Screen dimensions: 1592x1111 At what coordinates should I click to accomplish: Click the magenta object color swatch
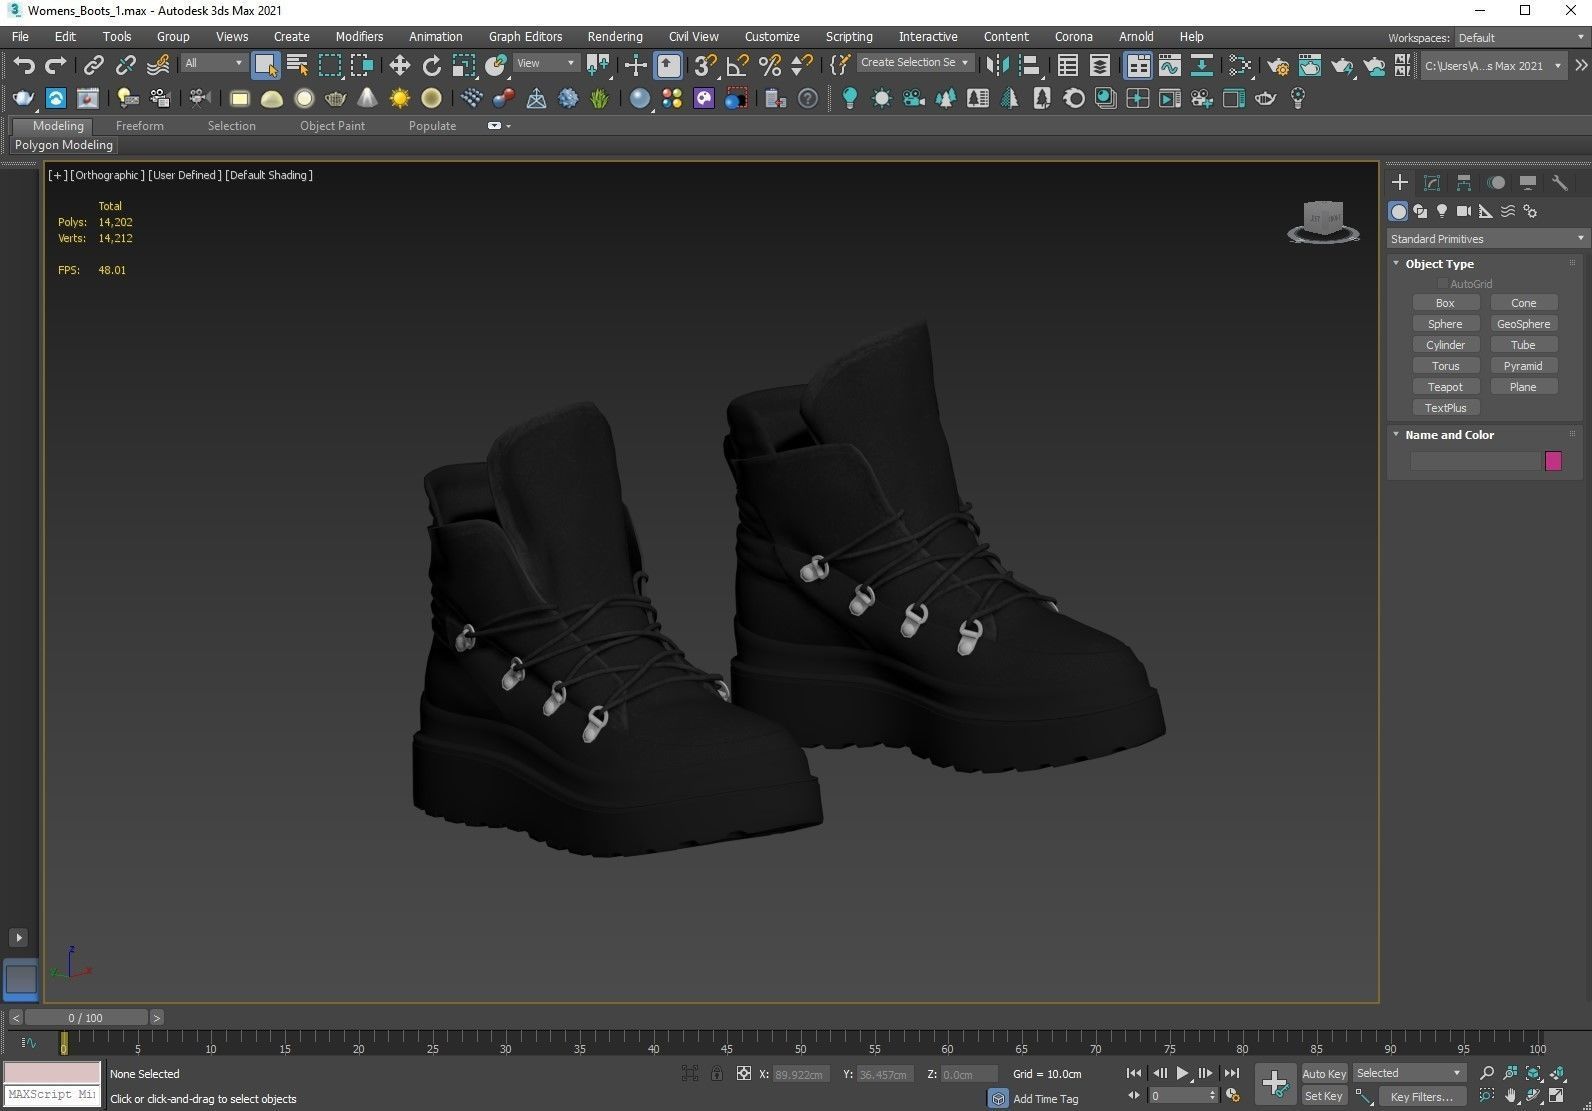[1553, 461]
